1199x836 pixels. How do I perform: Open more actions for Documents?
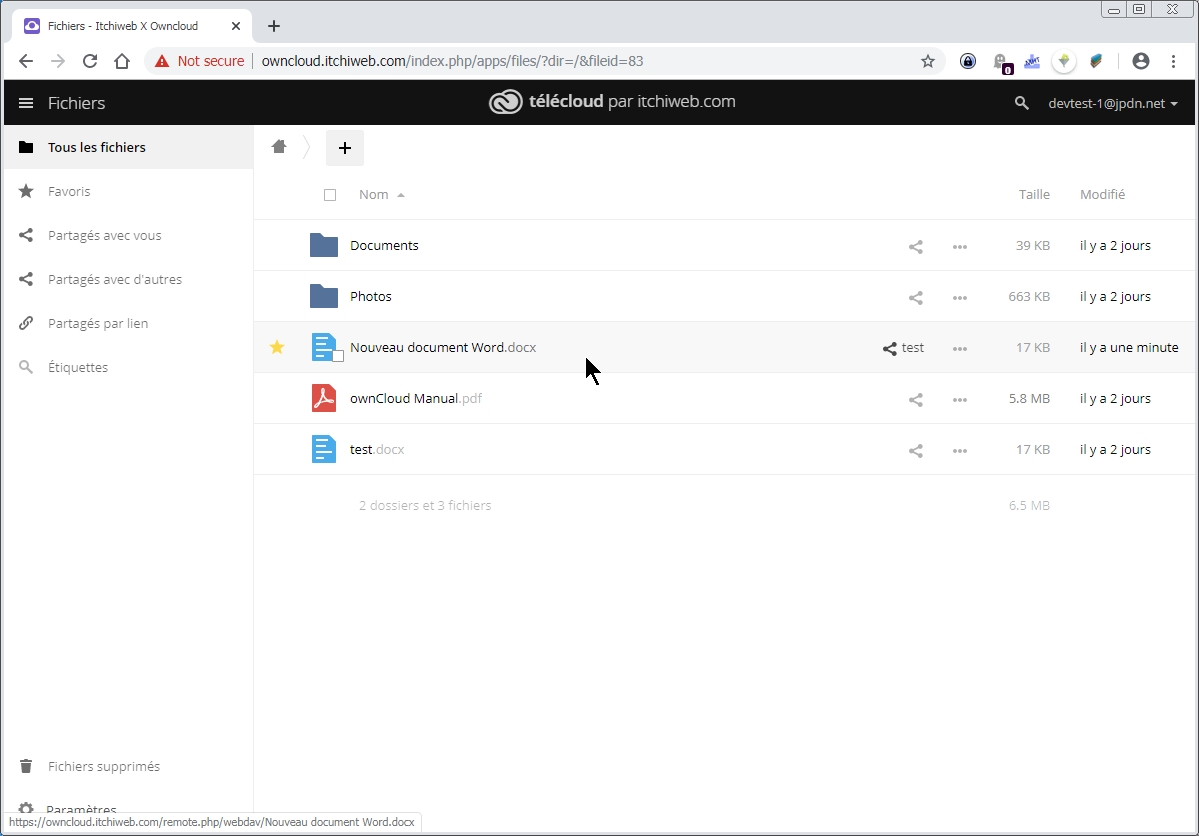click(x=960, y=246)
